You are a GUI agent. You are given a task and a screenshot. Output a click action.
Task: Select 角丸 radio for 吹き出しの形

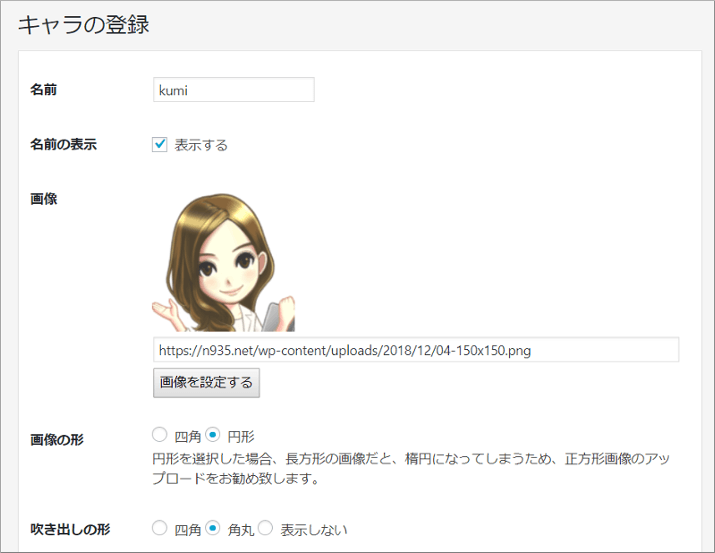tap(212, 528)
